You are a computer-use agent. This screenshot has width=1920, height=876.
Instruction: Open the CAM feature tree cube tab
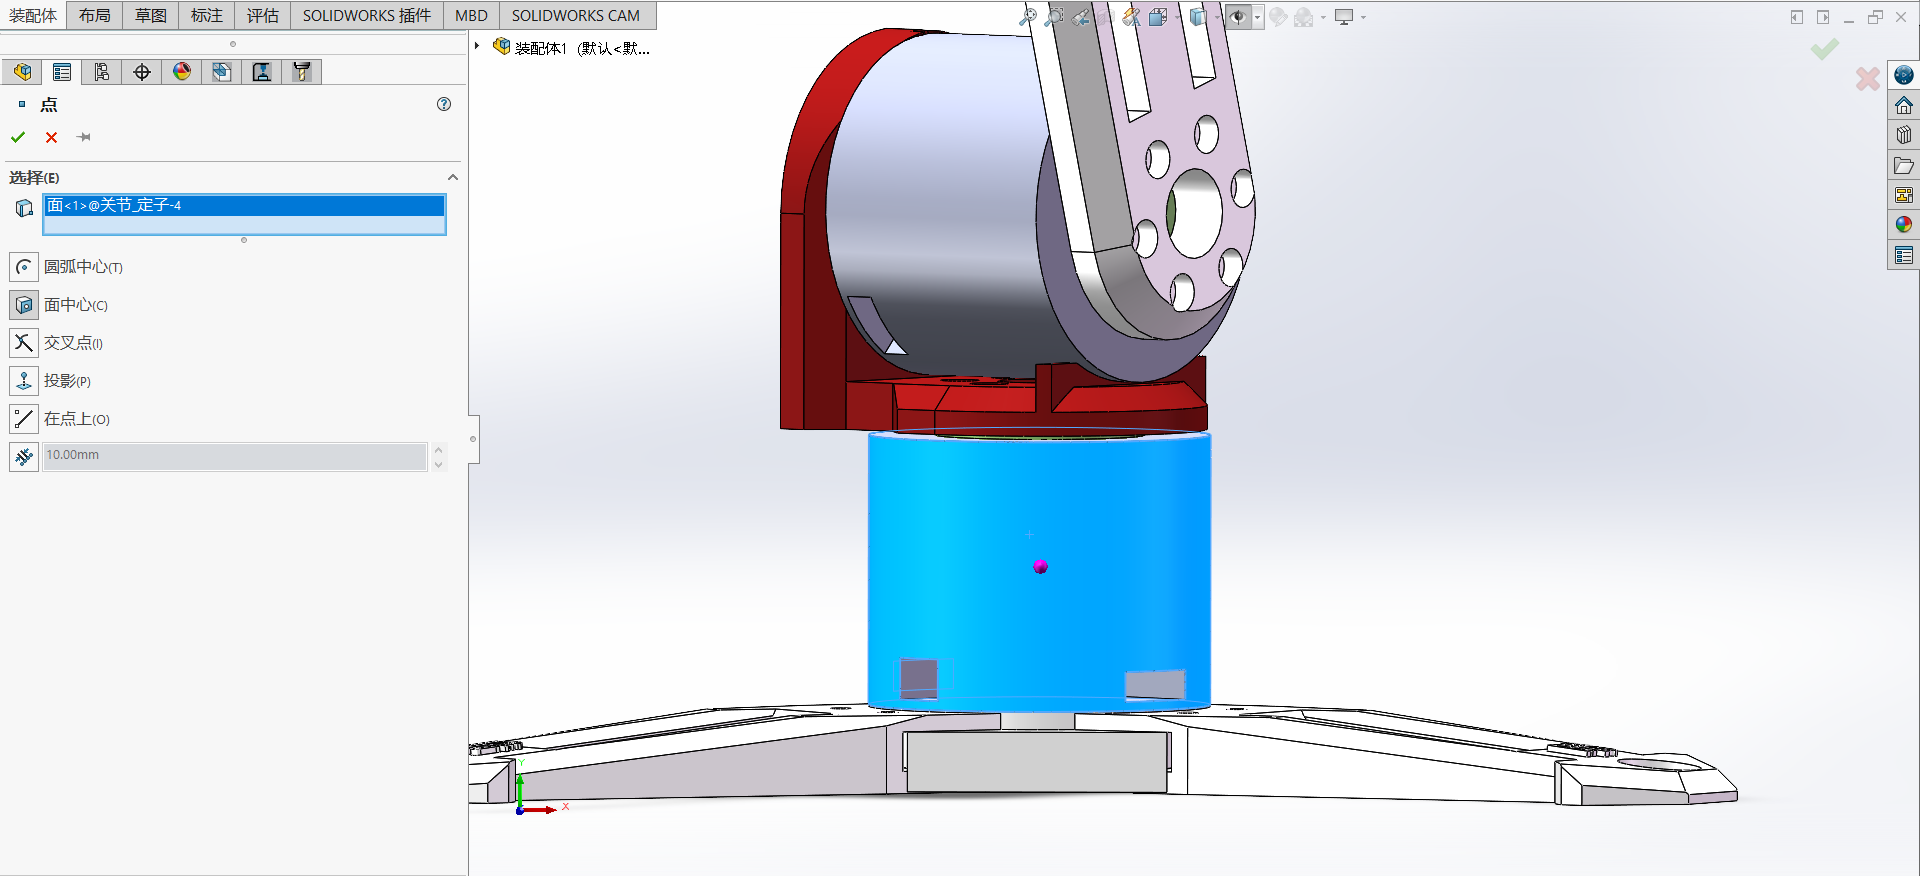coord(222,72)
